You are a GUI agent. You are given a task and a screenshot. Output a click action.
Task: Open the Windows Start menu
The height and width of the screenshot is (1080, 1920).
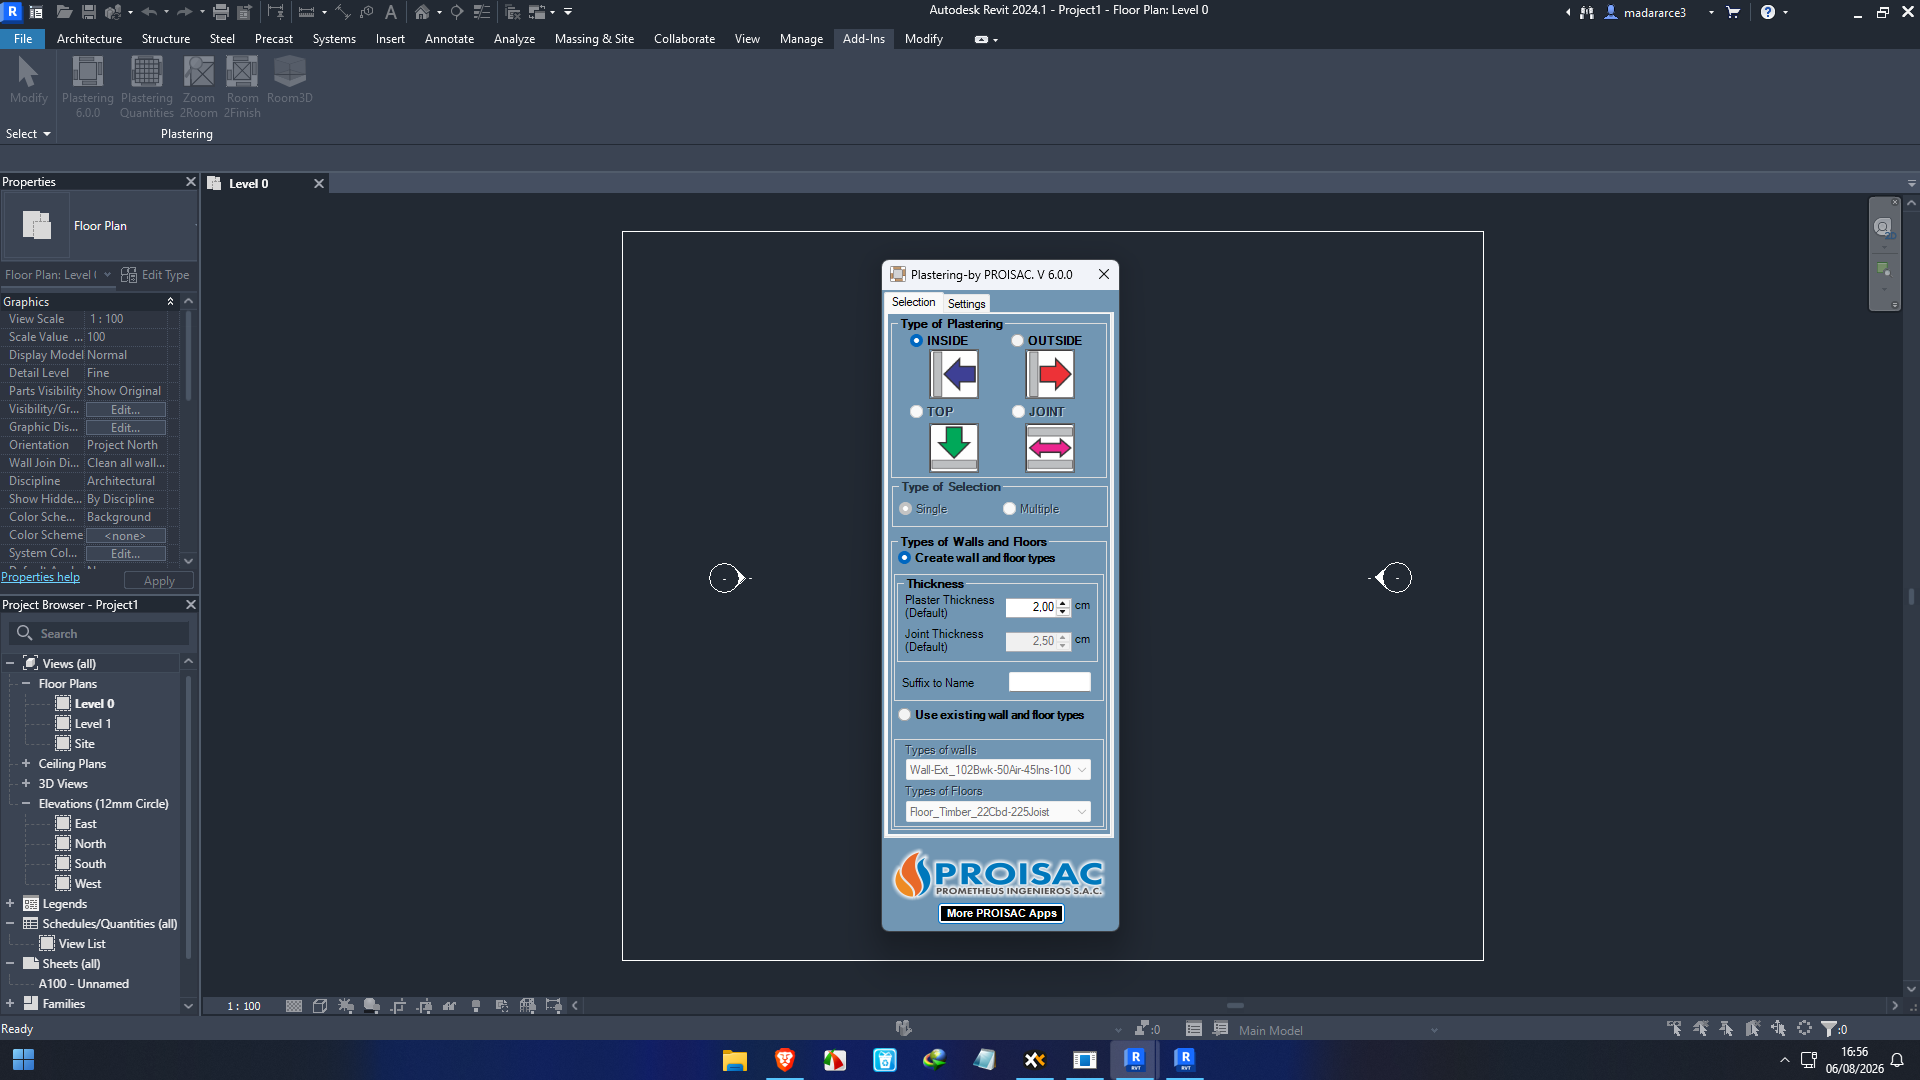point(23,1059)
